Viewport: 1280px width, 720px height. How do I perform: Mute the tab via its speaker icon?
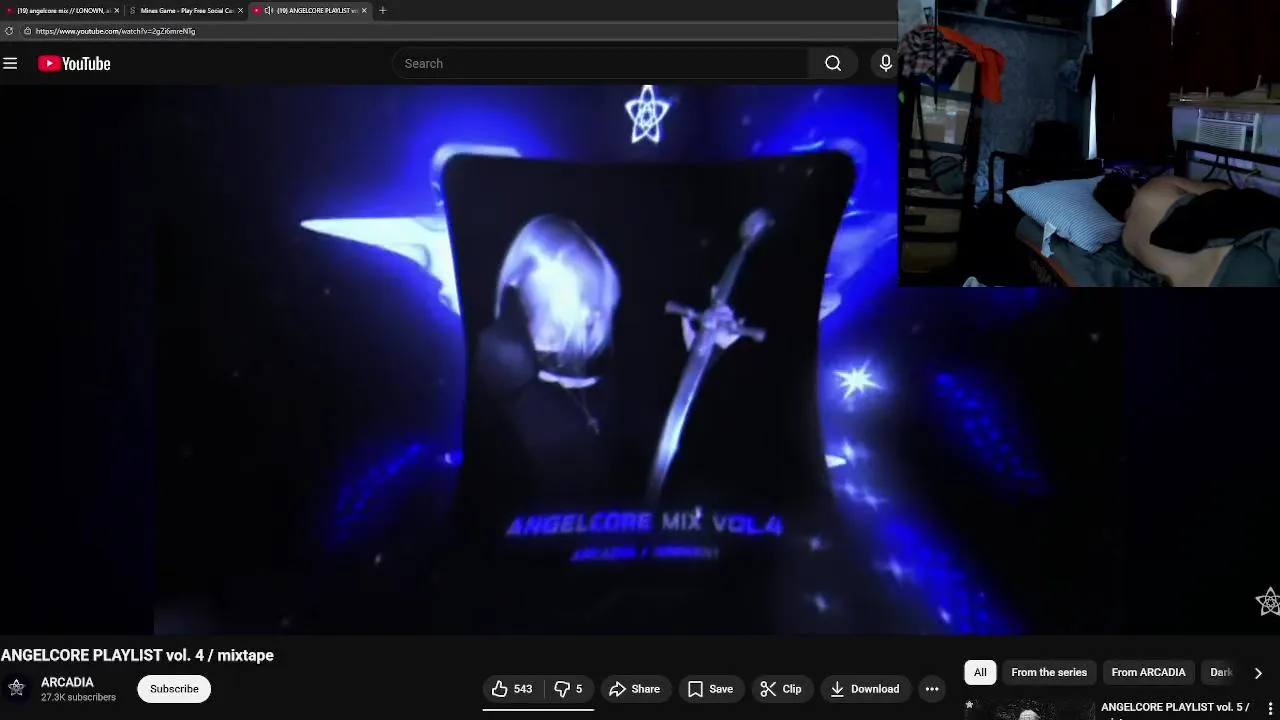(x=268, y=10)
